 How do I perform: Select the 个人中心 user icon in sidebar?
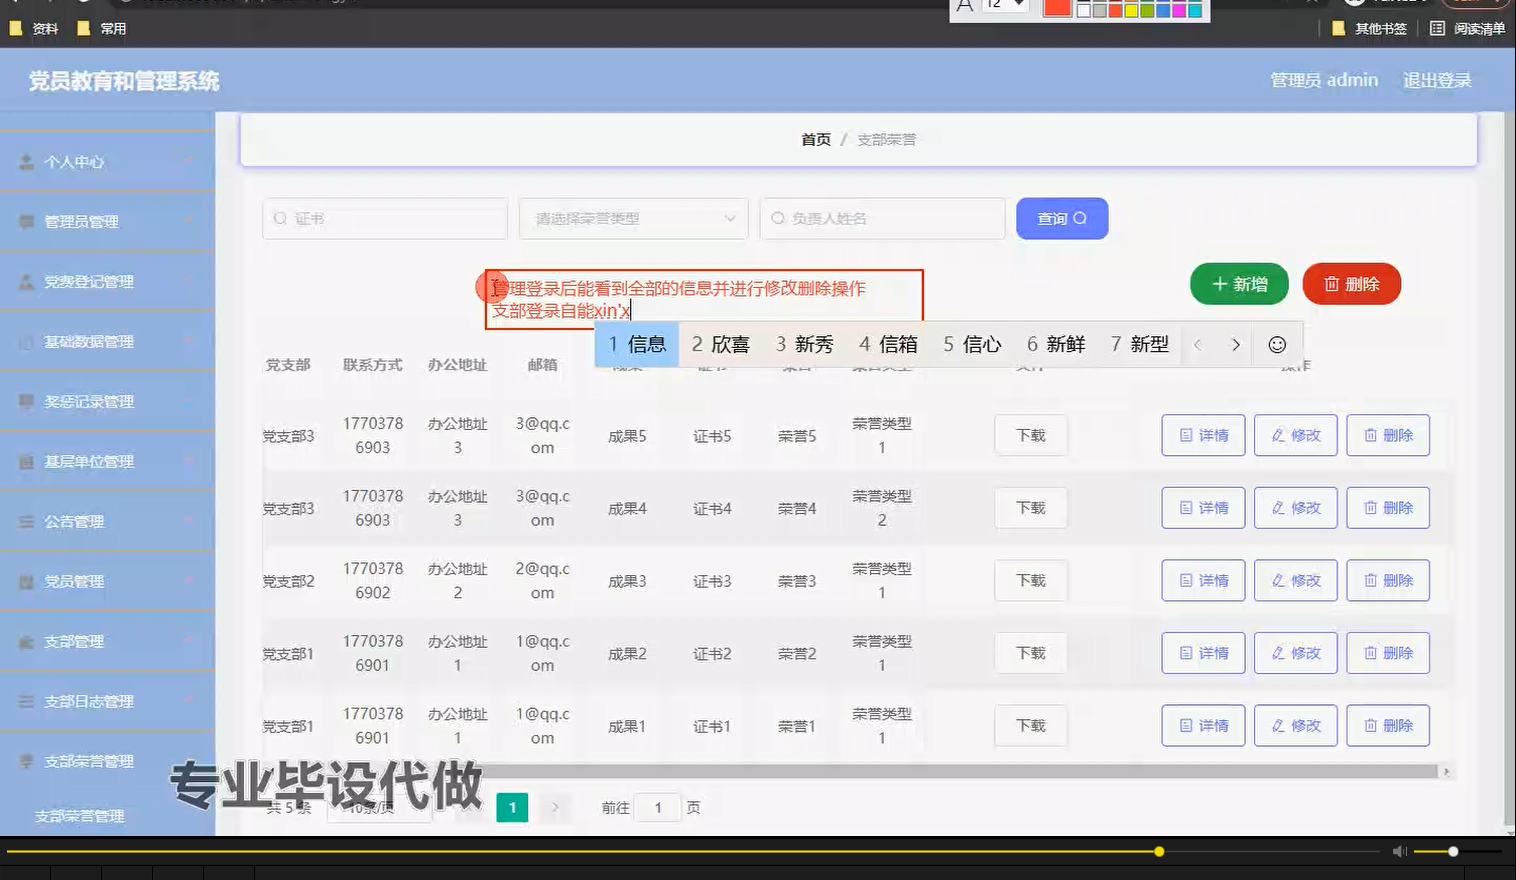point(25,161)
